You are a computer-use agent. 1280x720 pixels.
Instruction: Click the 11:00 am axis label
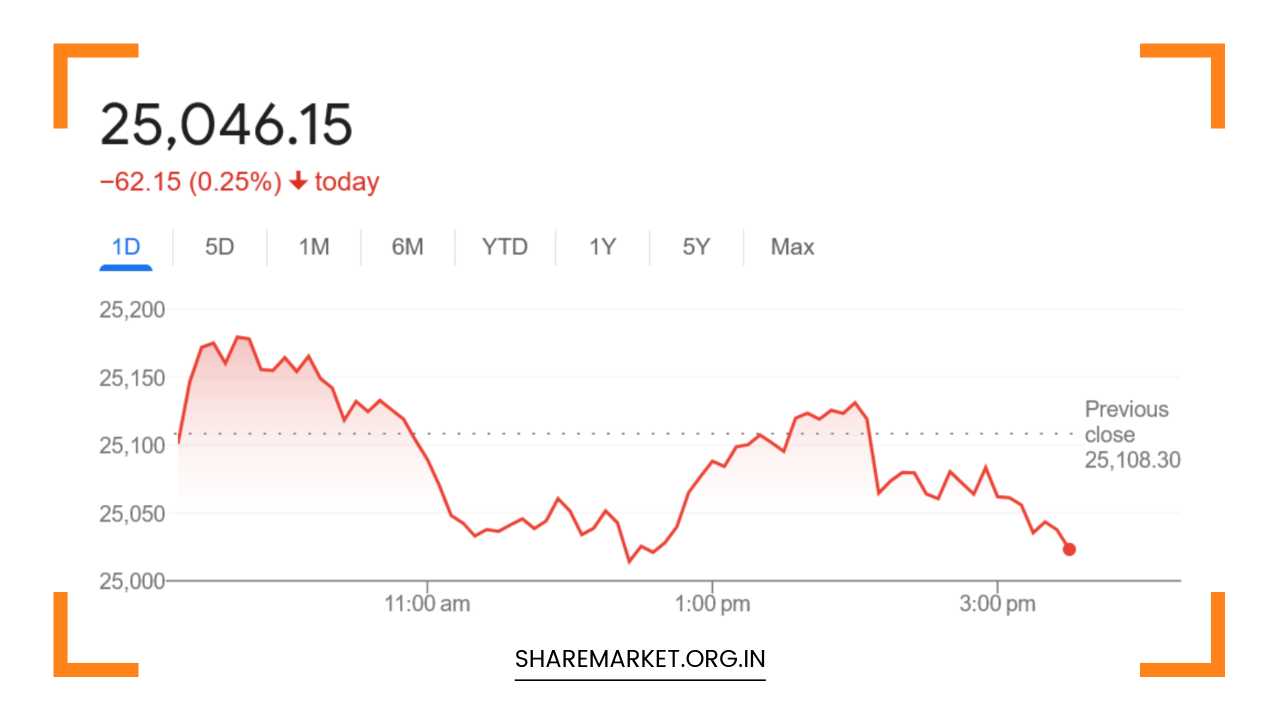coord(428,604)
